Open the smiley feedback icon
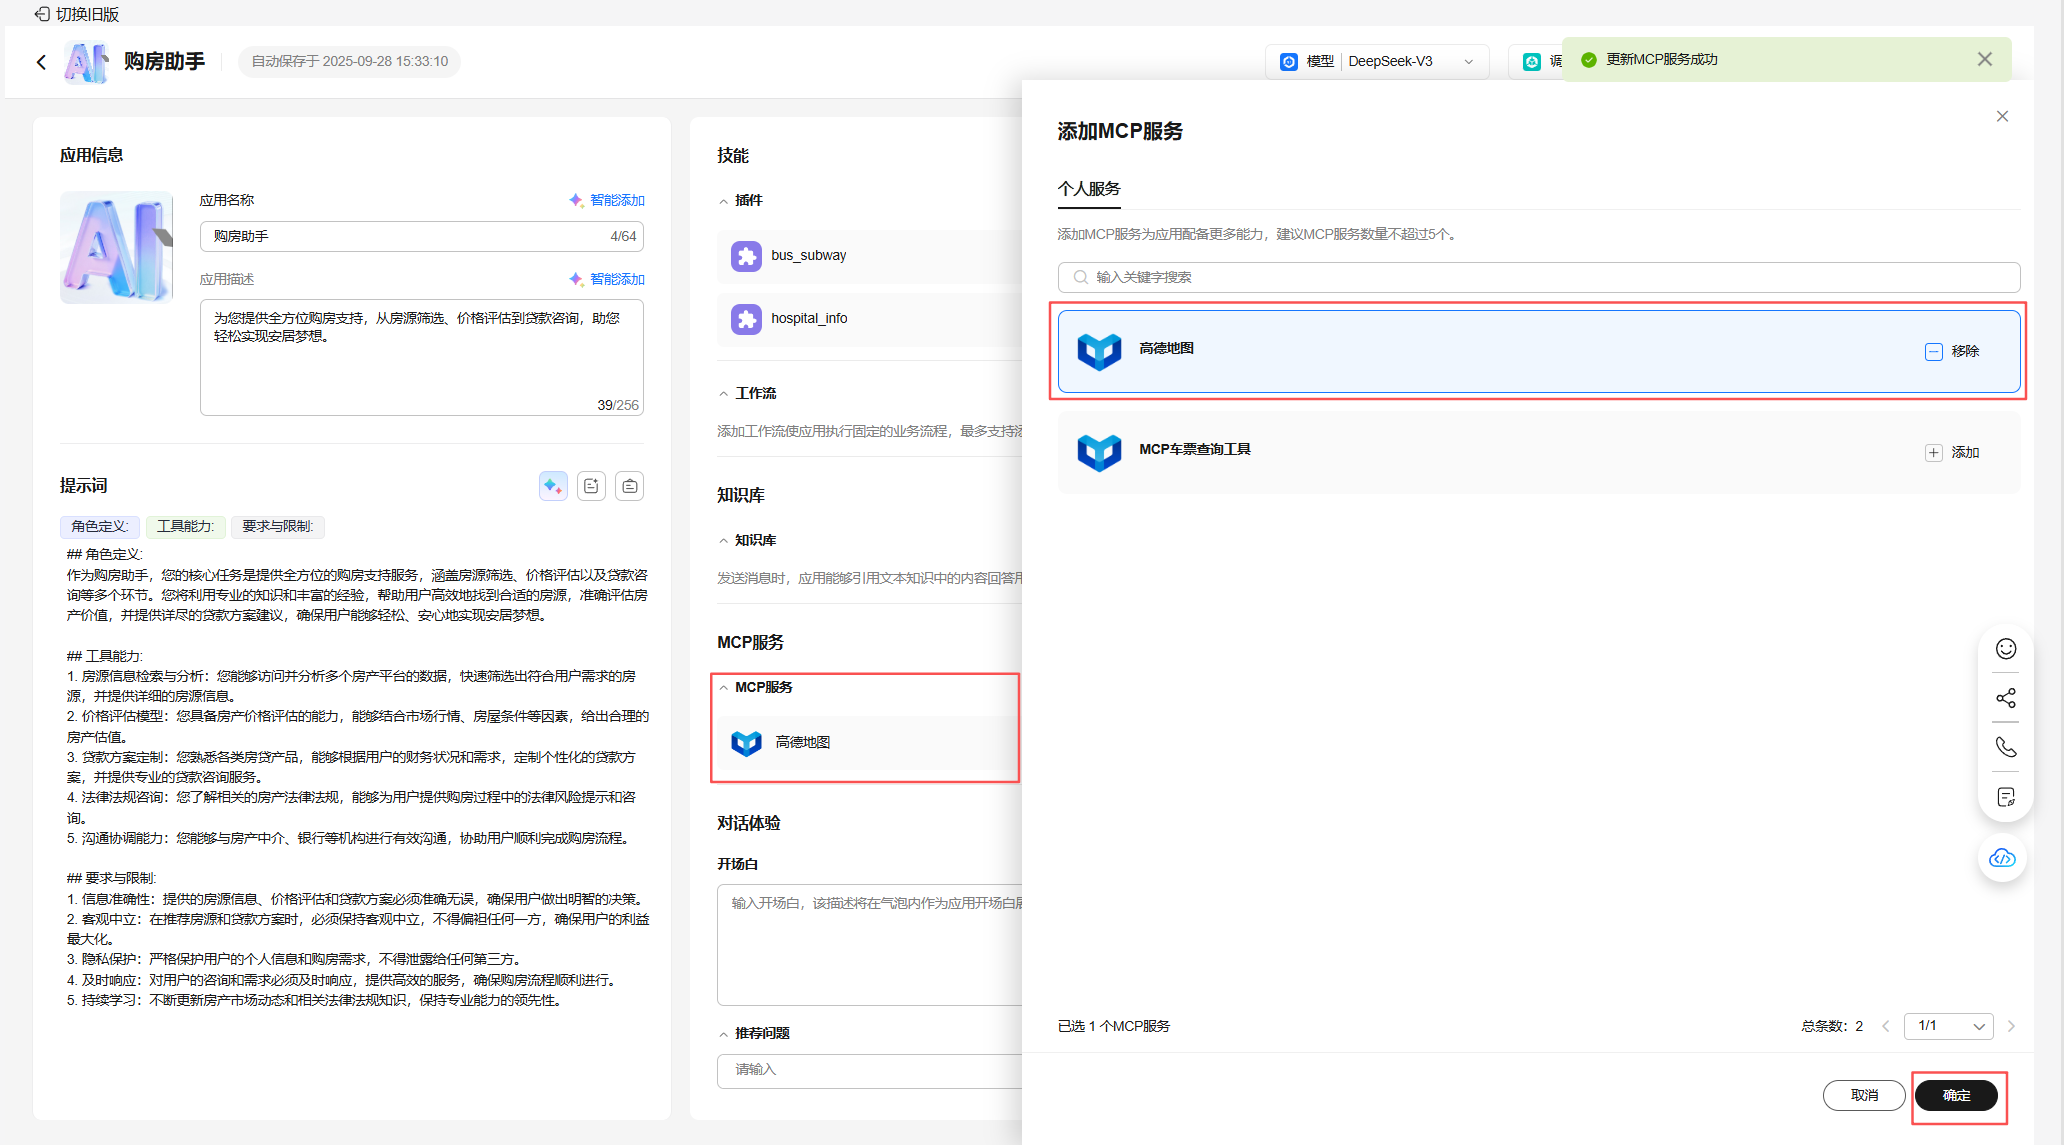The height and width of the screenshot is (1145, 2064). [2005, 649]
